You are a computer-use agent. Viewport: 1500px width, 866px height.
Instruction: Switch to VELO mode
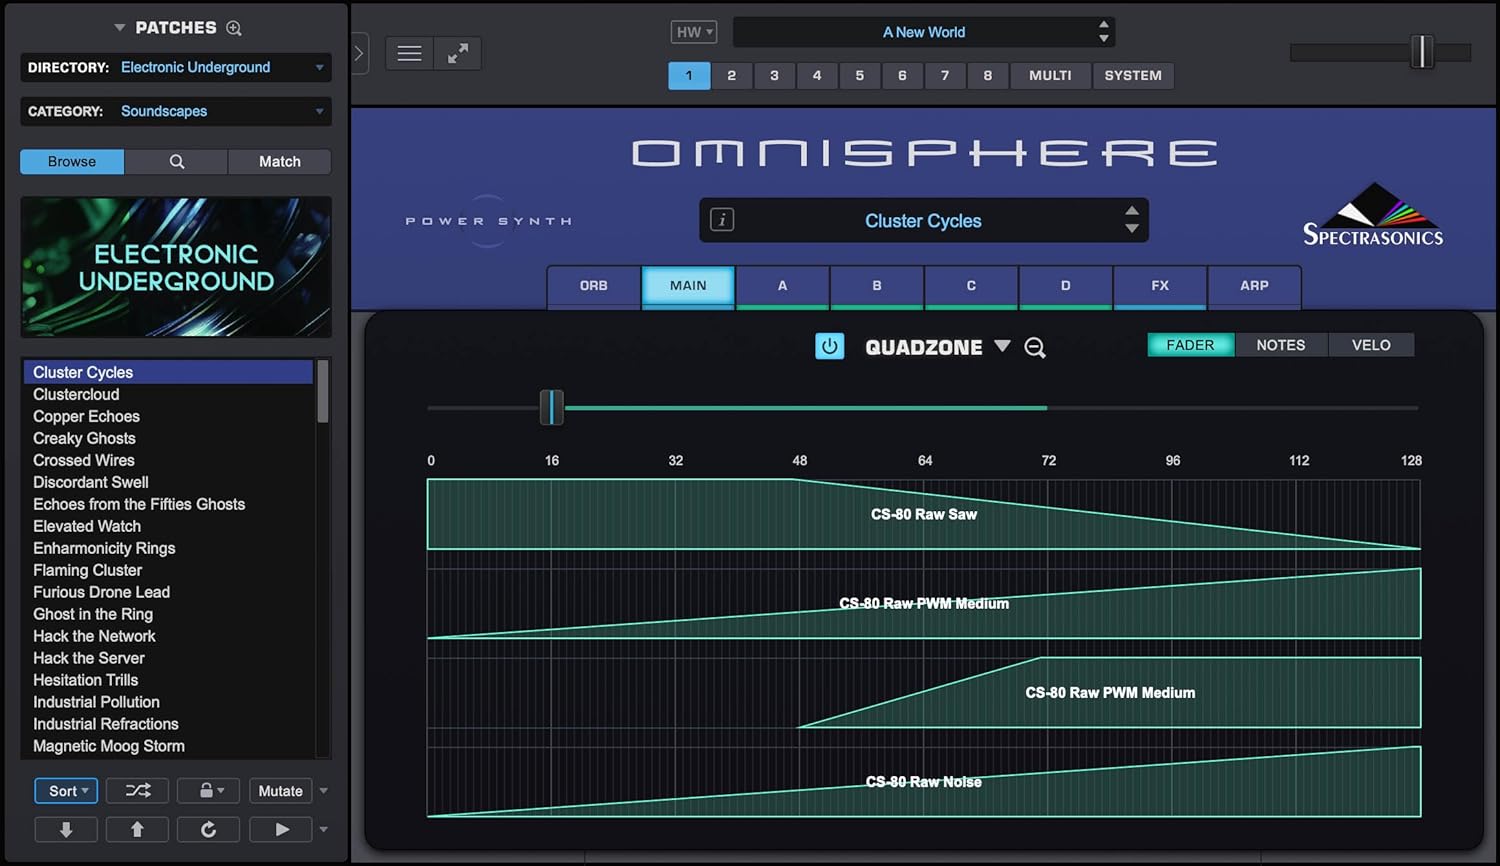(x=1371, y=344)
